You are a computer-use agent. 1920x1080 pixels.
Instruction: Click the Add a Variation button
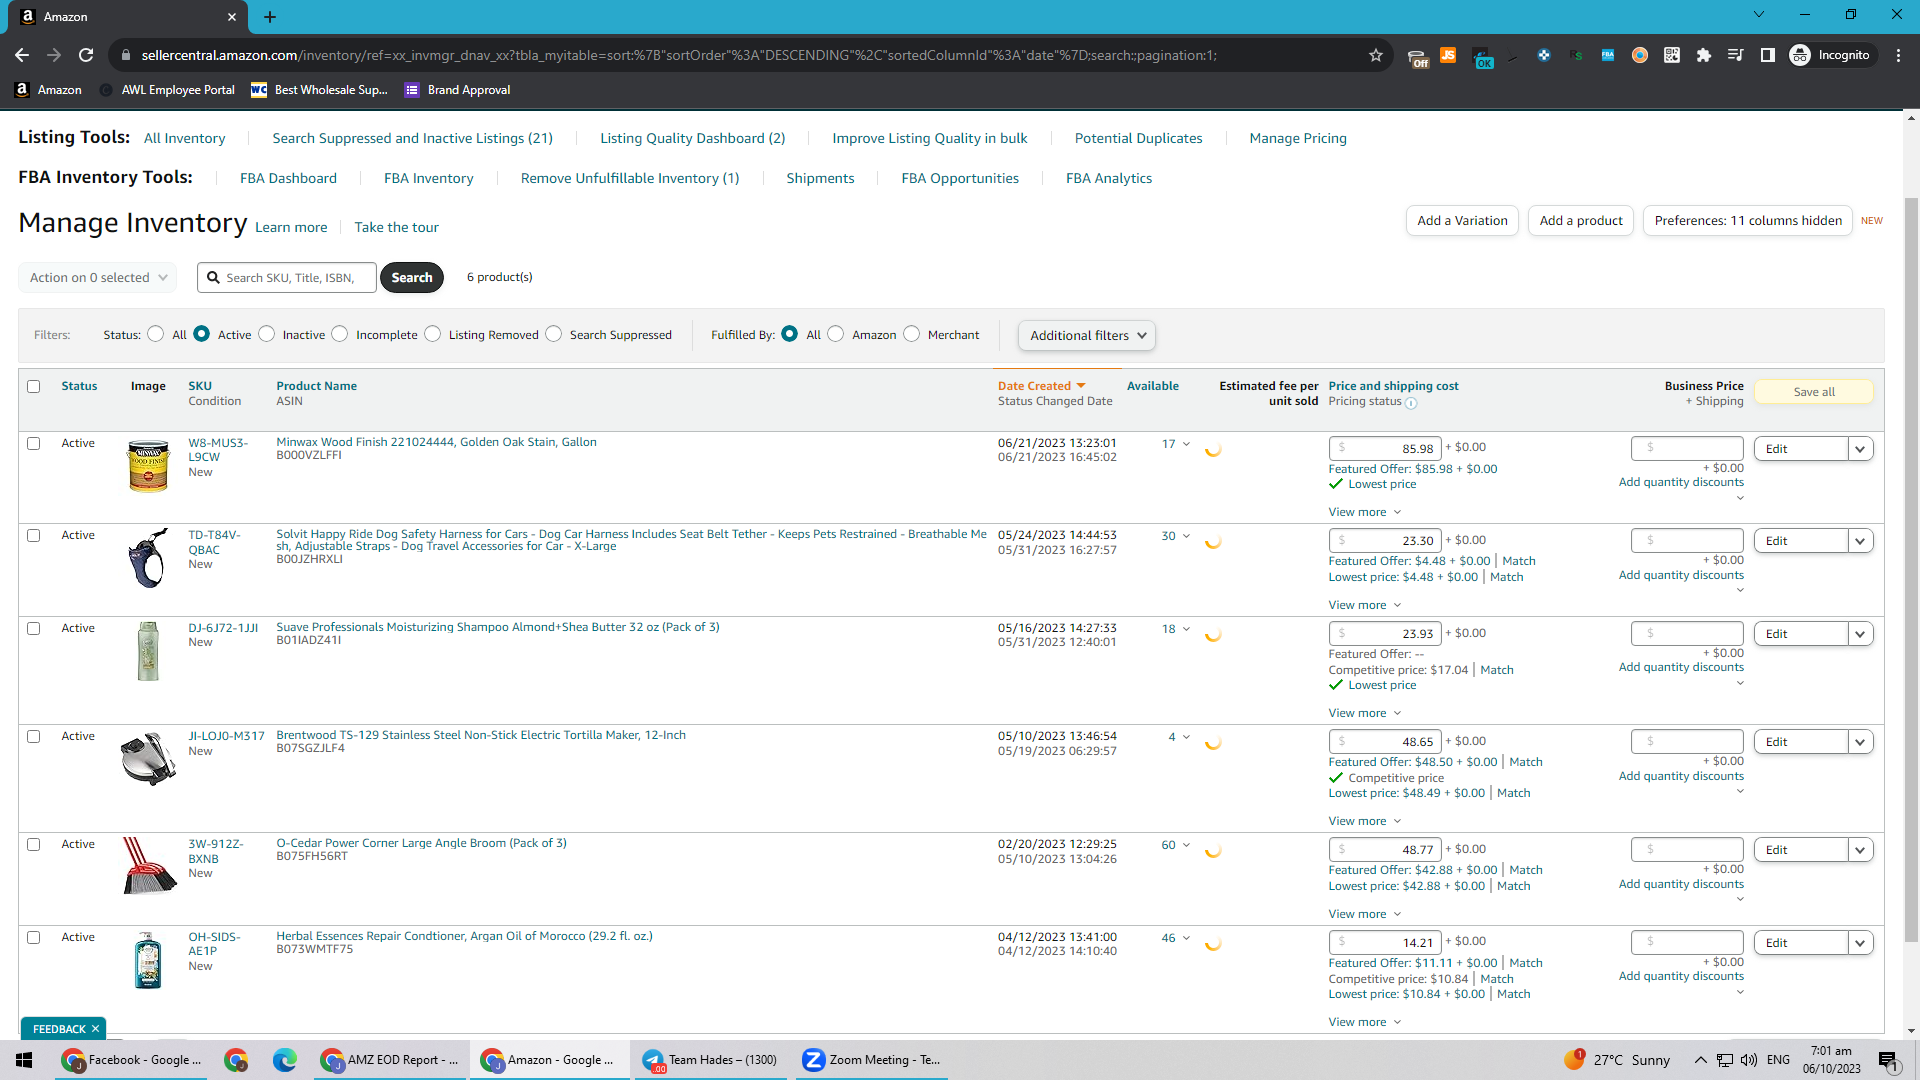pyautogui.click(x=1462, y=221)
